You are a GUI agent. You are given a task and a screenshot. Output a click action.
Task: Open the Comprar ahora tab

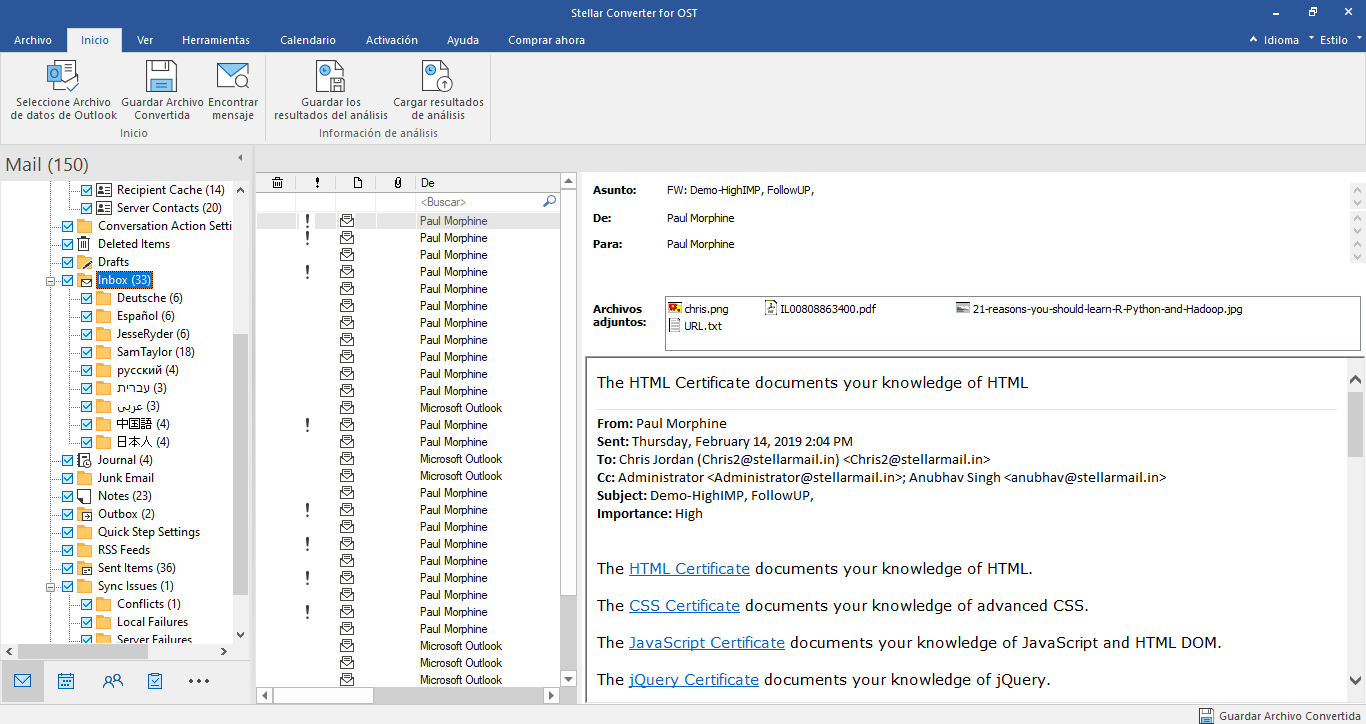click(x=546, y=40)
